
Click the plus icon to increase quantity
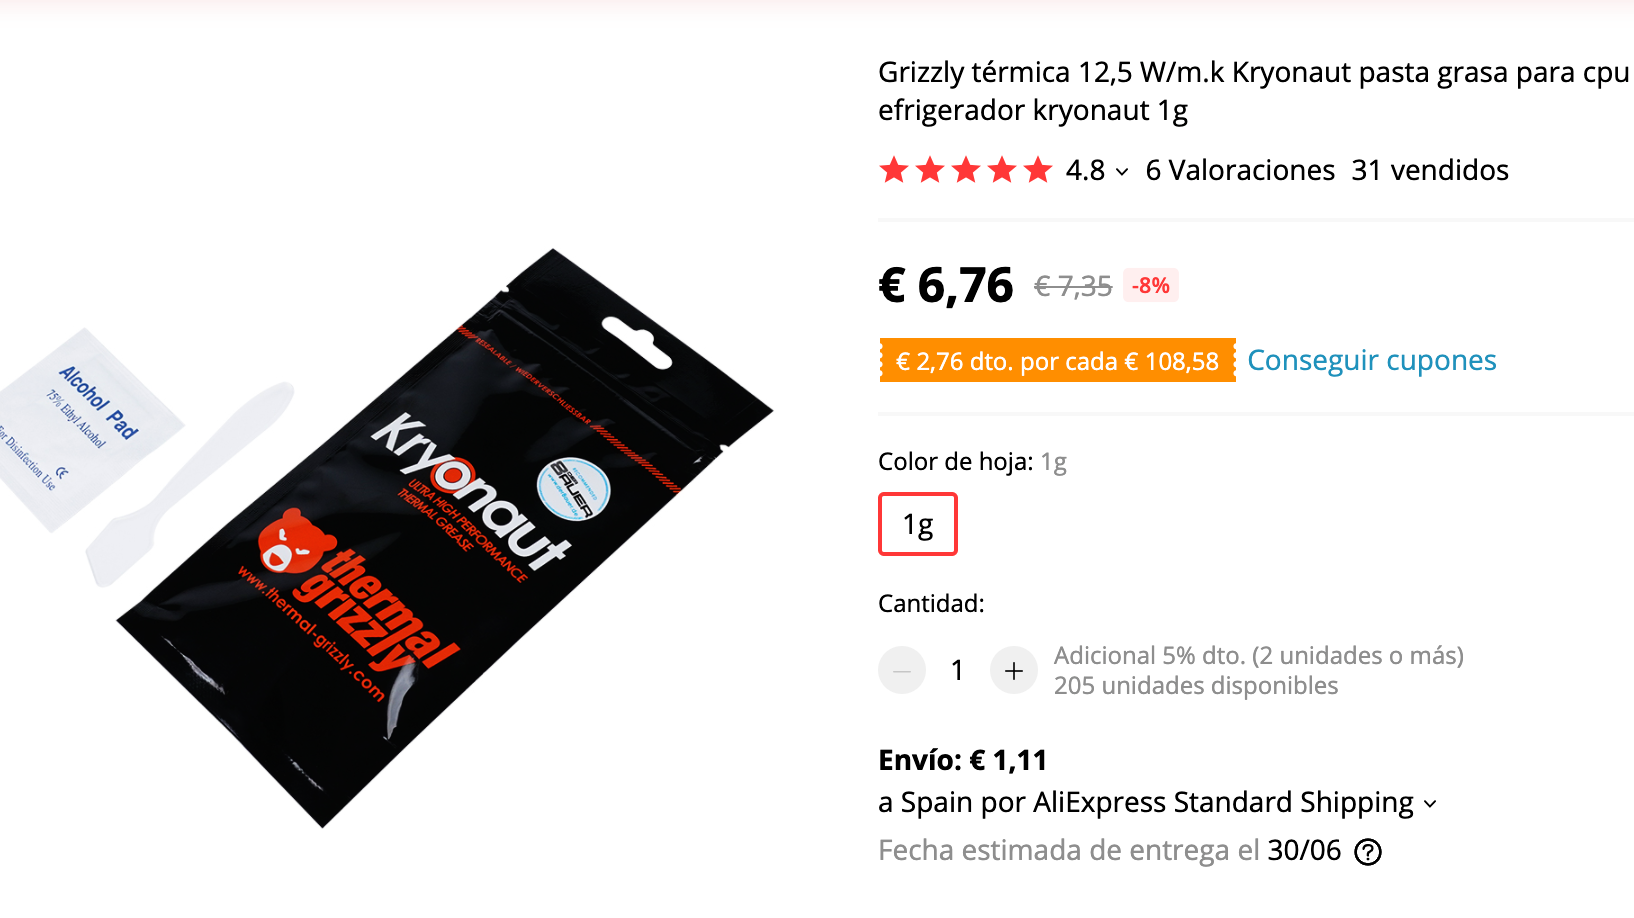coord(1013,670)
